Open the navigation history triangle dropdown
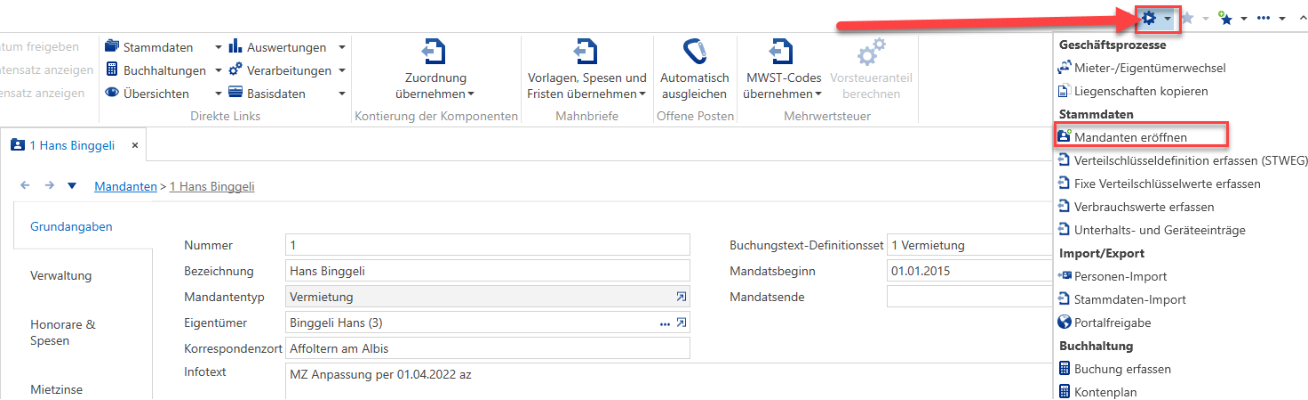This screenshot has height=400, width=1308. click(x=71, y=186)
